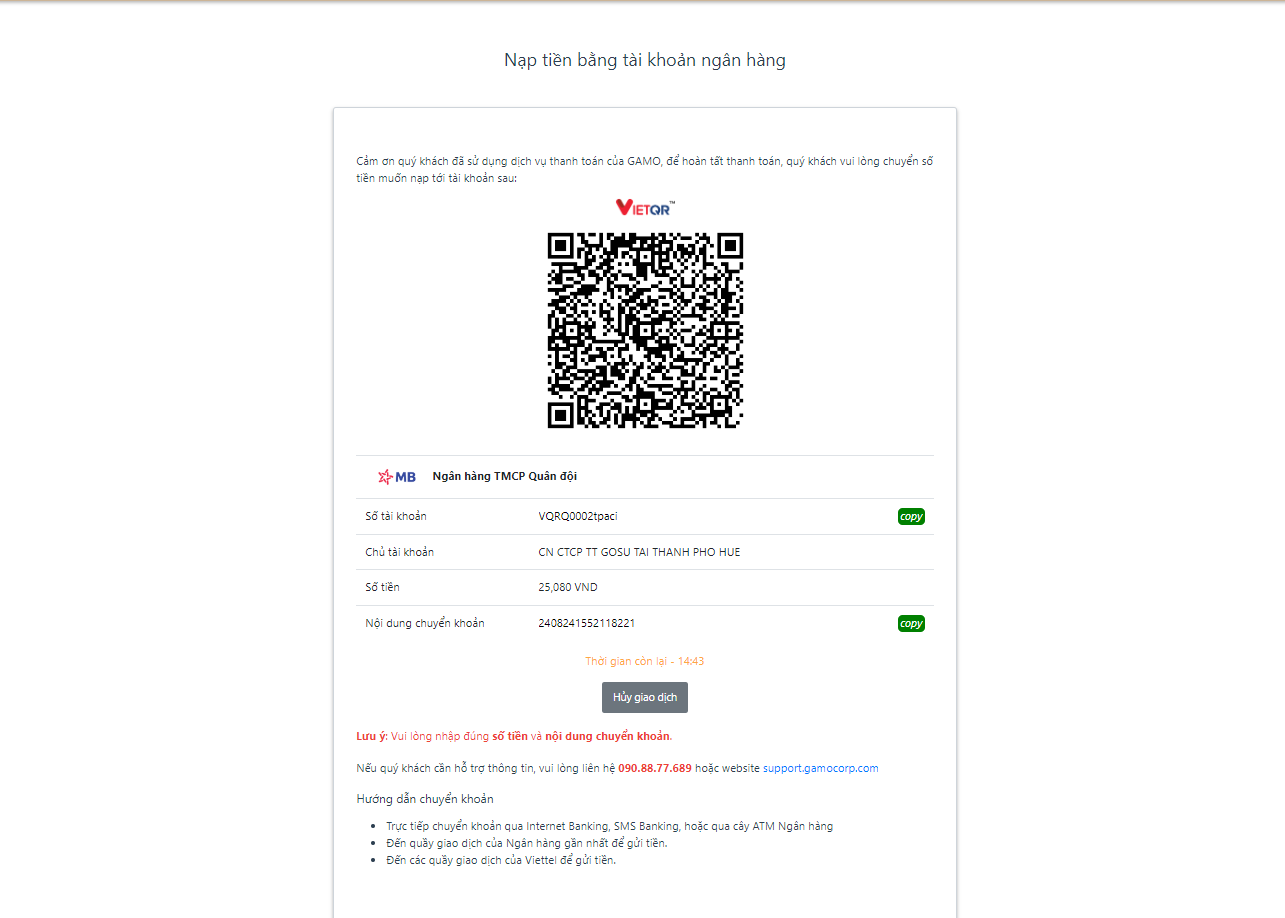This screenshot has height=918, width=1285.
Task: Click the MB bank logo
Action: coord(397,477)
